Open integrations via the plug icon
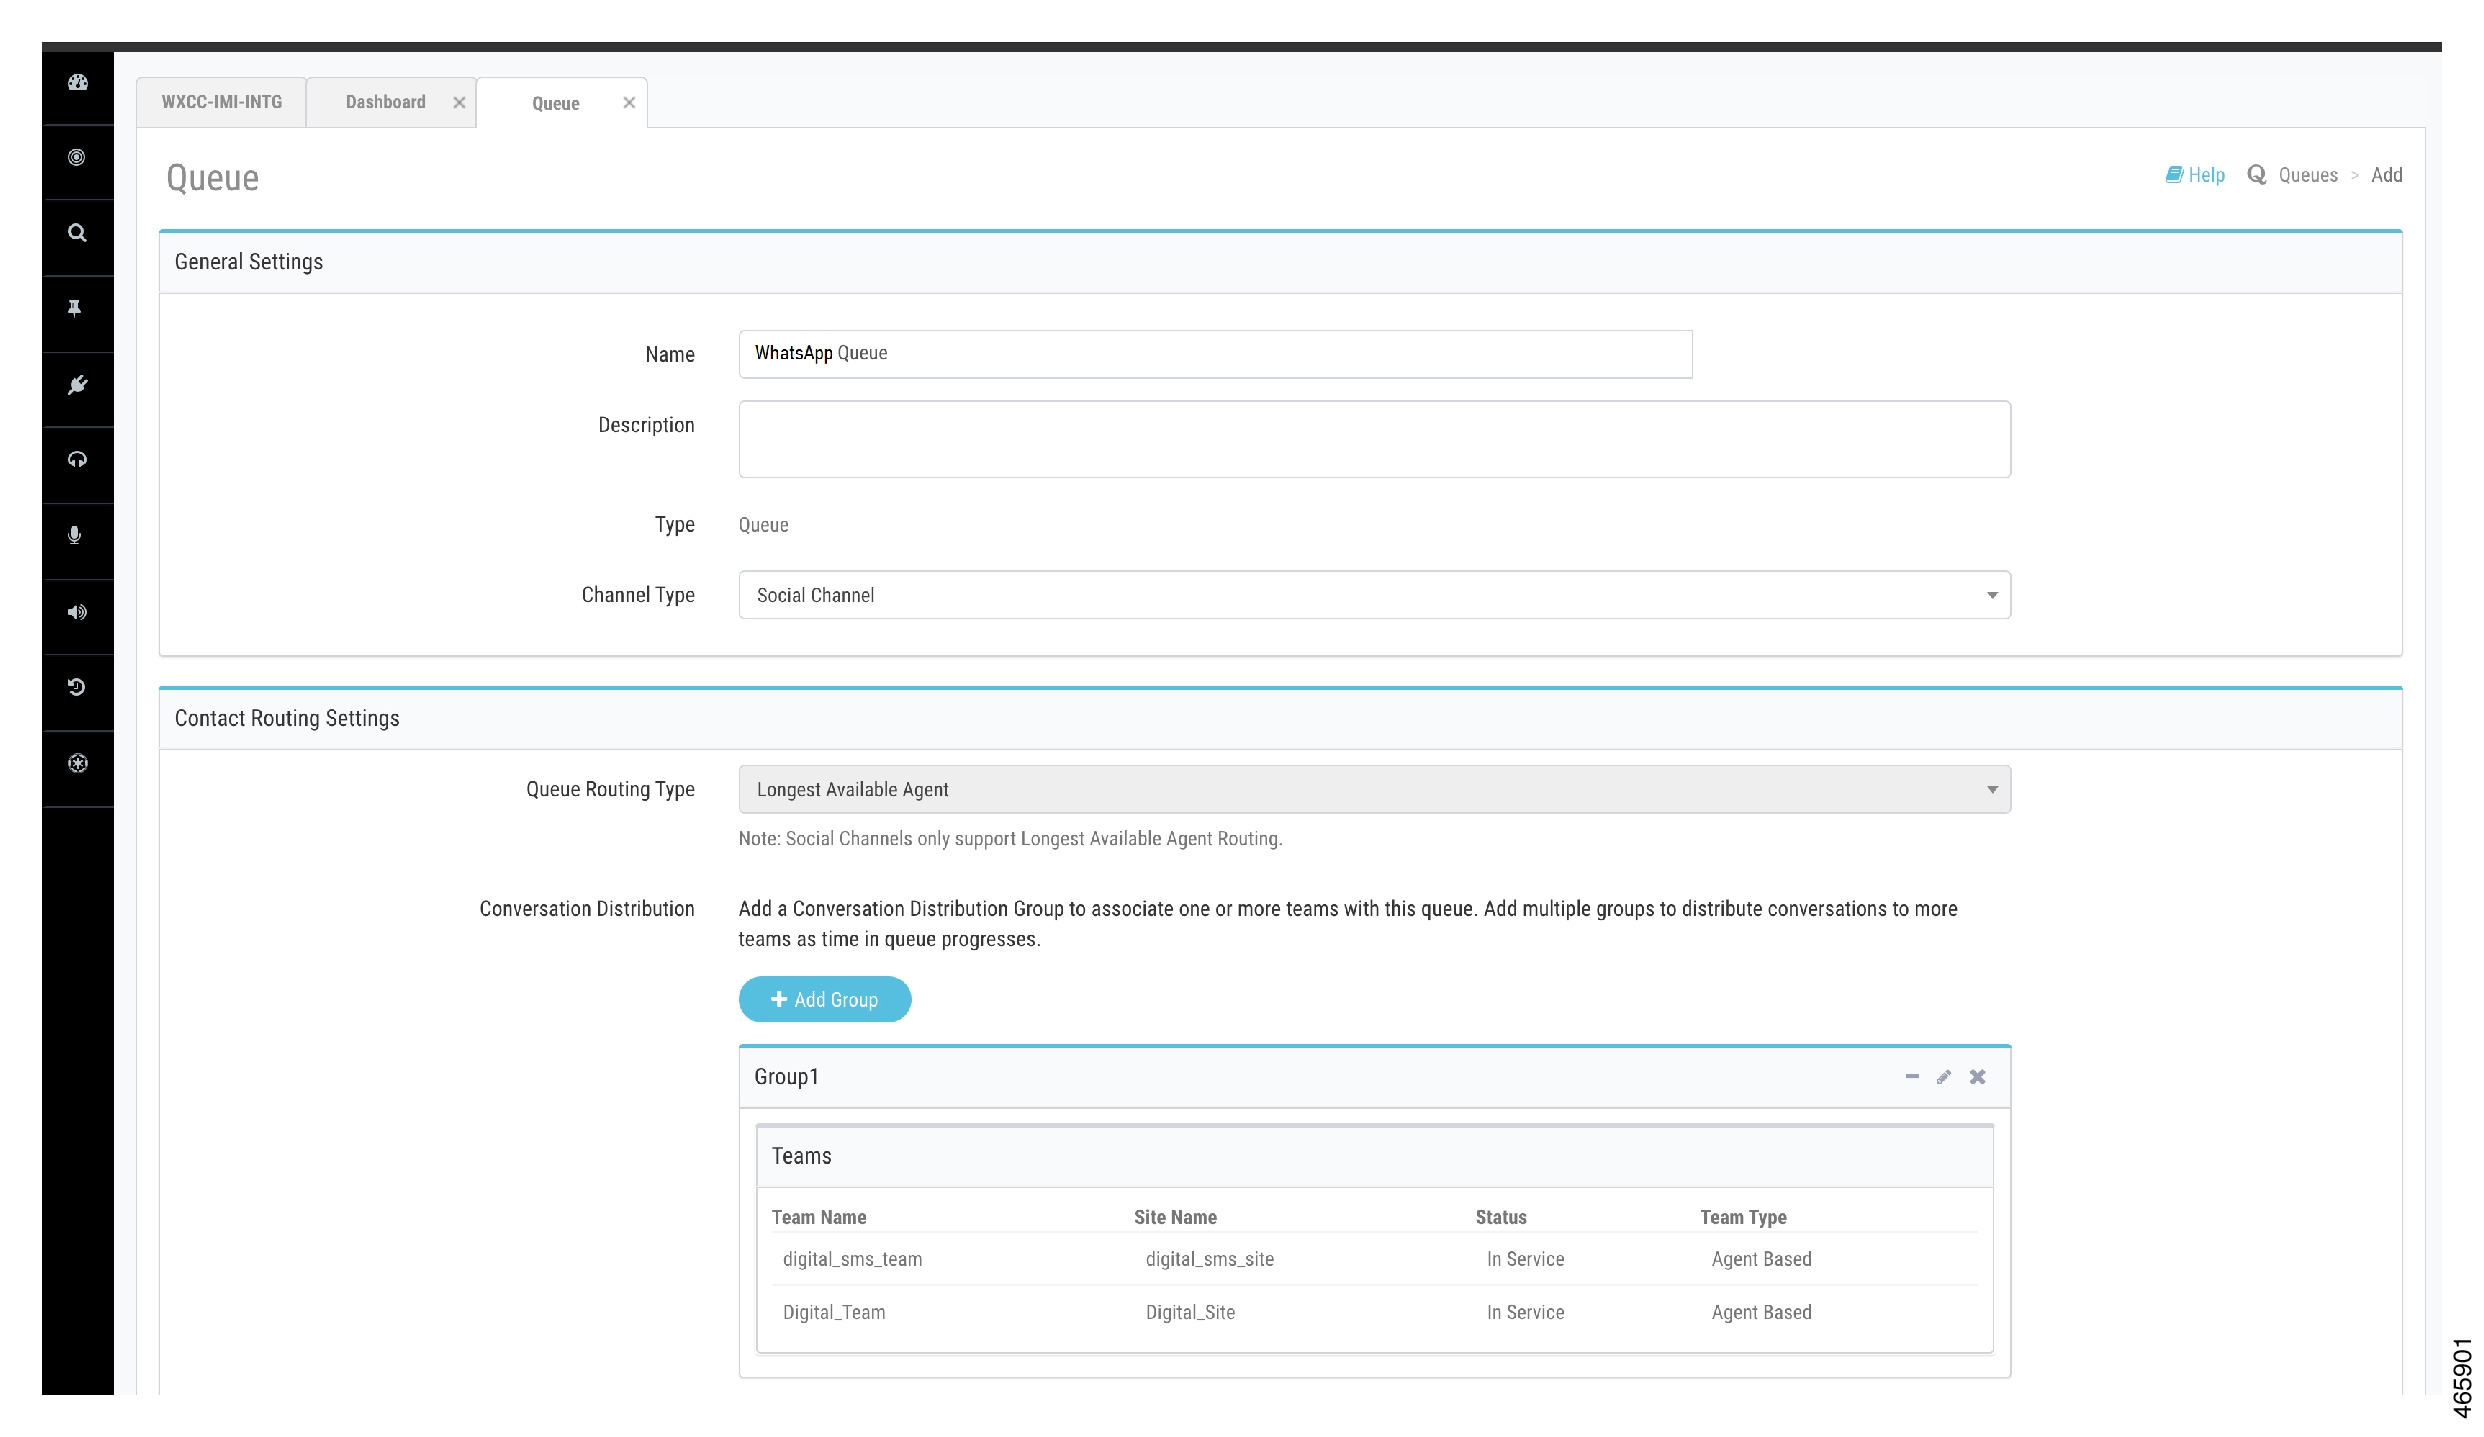2484x1437 pixels. click(77, 386)
